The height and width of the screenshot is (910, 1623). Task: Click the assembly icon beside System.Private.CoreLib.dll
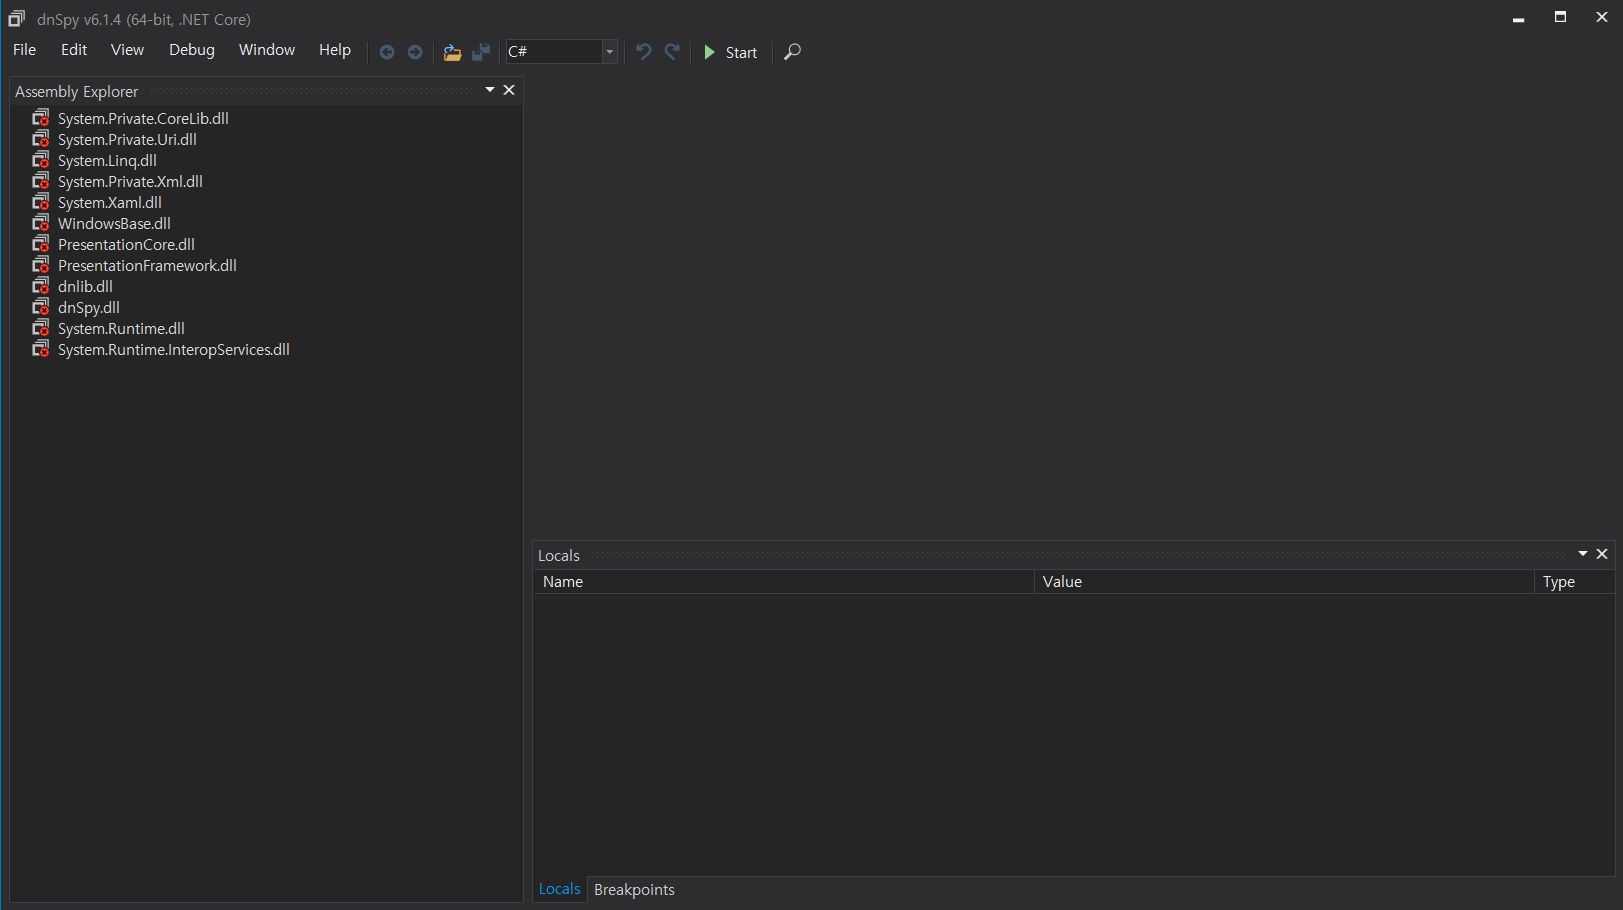pos(41,118)
